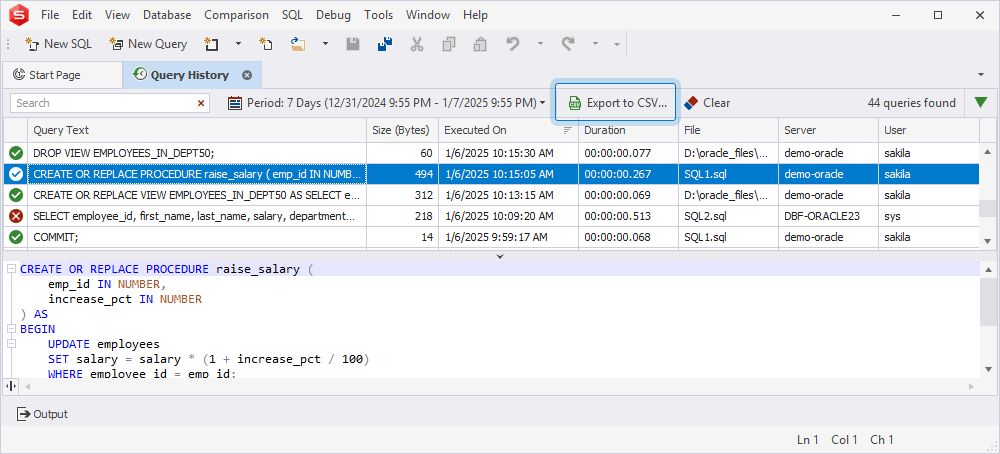Open the Comparison menu

pos(237,15)
